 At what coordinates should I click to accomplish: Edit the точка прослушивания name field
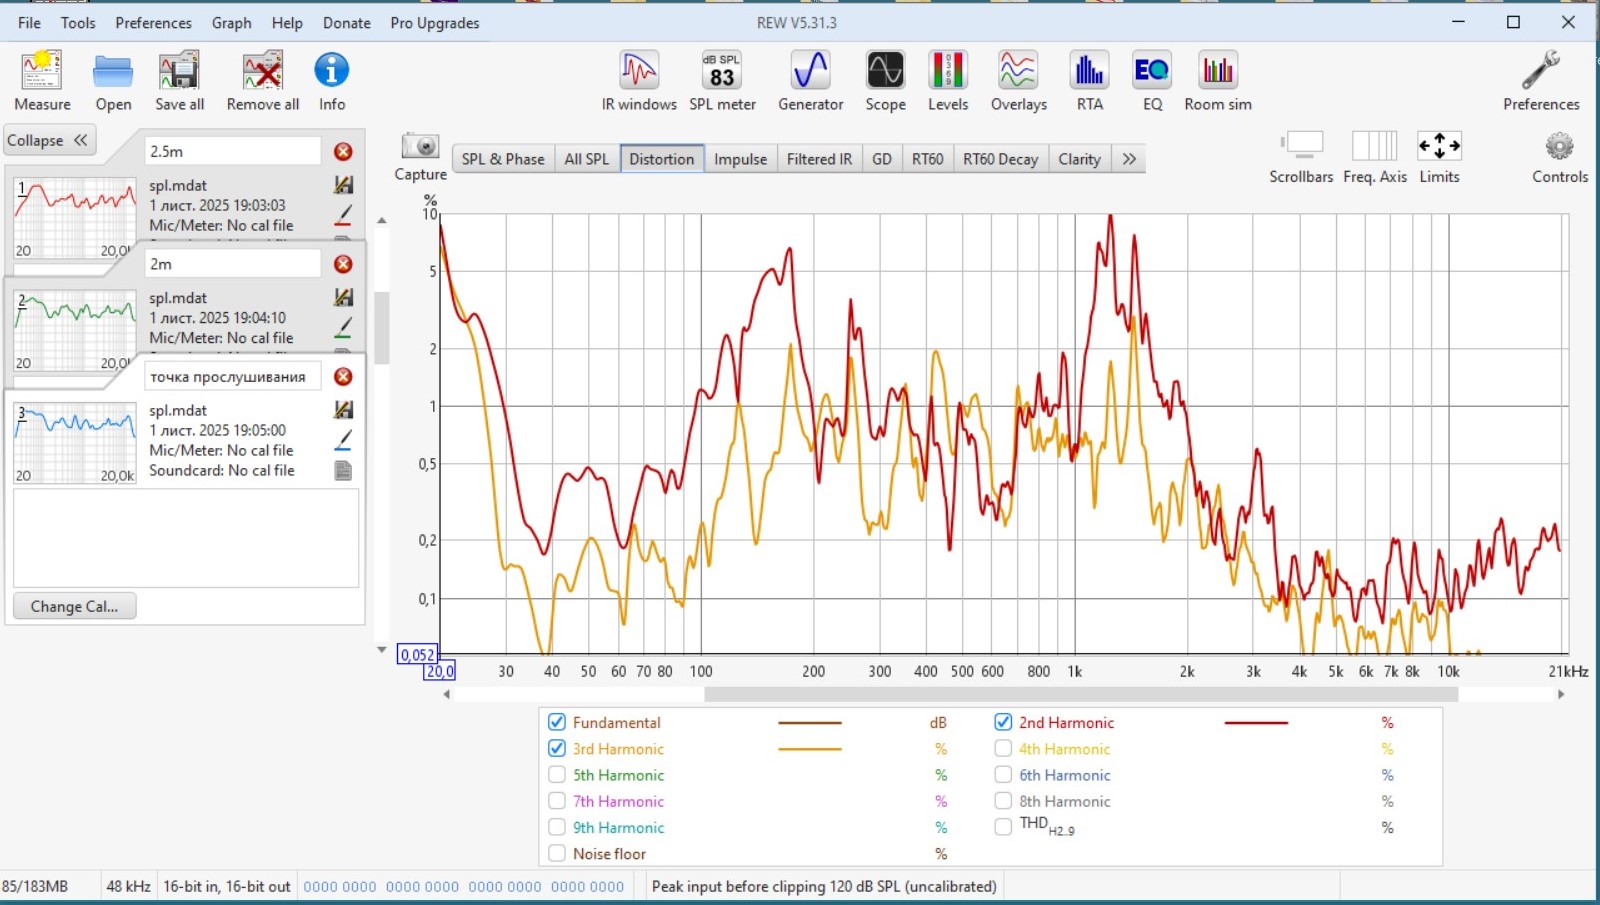tap(233, 376)
